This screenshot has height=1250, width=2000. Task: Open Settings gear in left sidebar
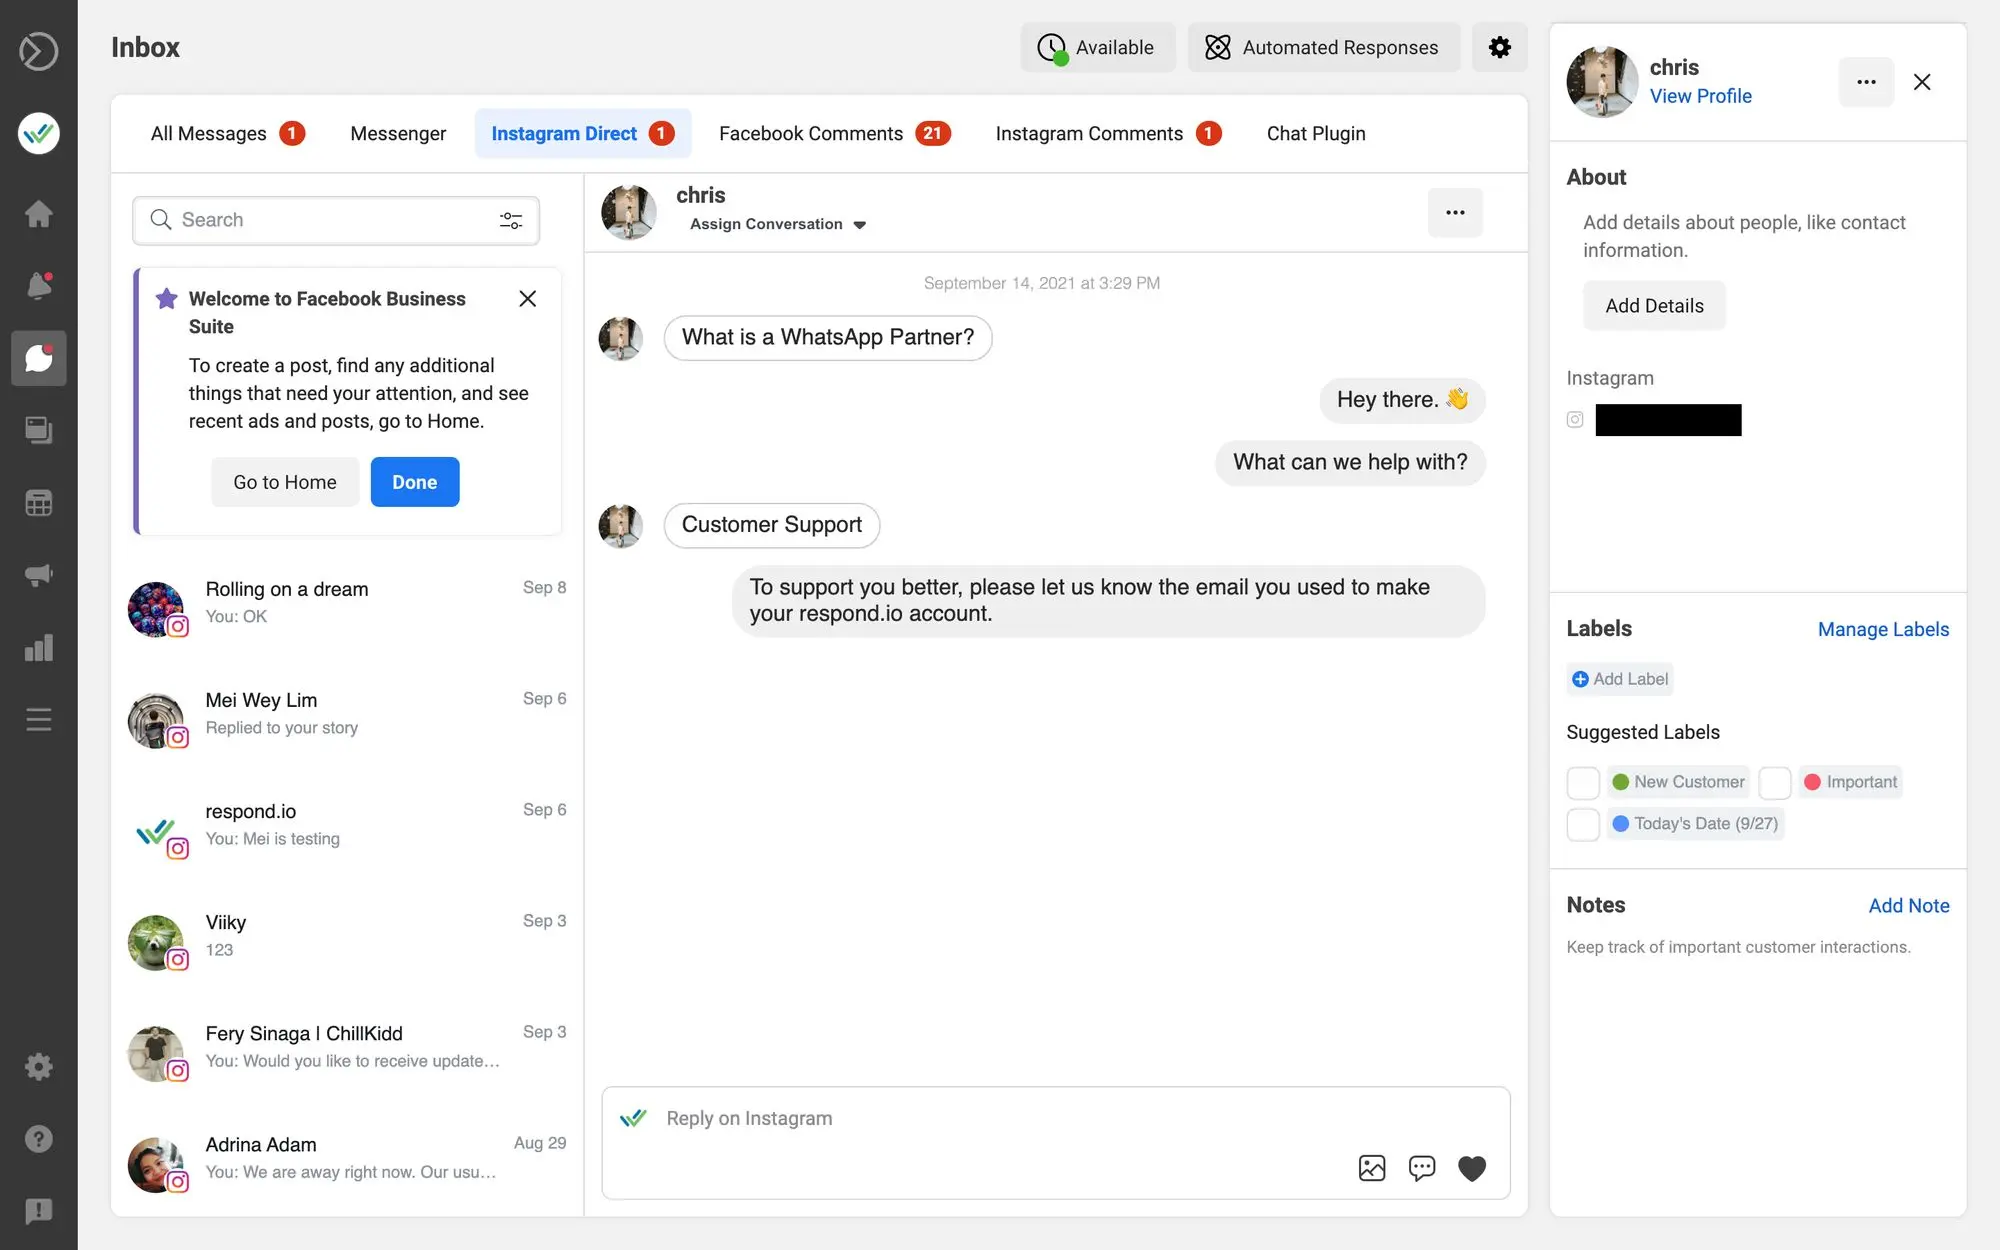click(38, 1066)
